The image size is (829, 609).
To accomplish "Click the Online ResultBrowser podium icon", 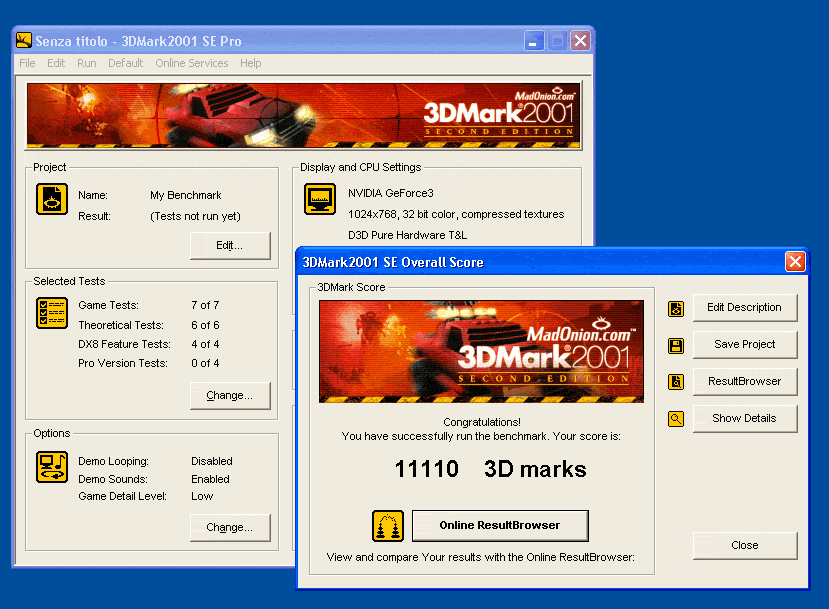I will click(388, 525).
